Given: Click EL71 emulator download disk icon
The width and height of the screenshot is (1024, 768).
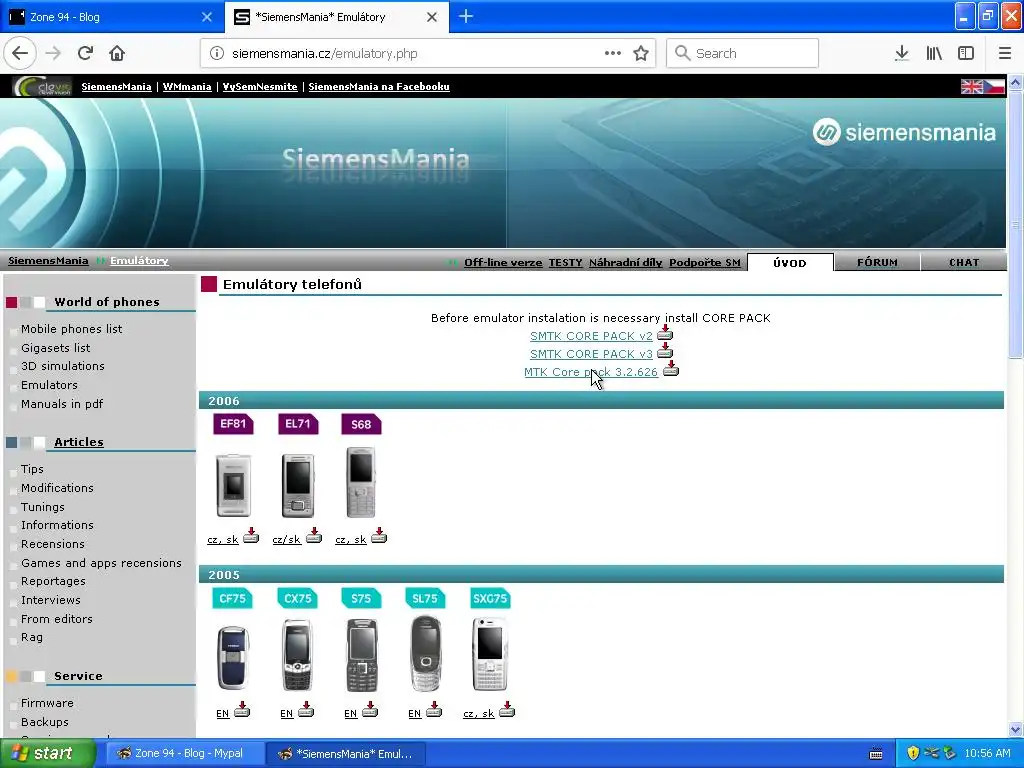Looking at the screenshot, I should (x=314, y=536).
